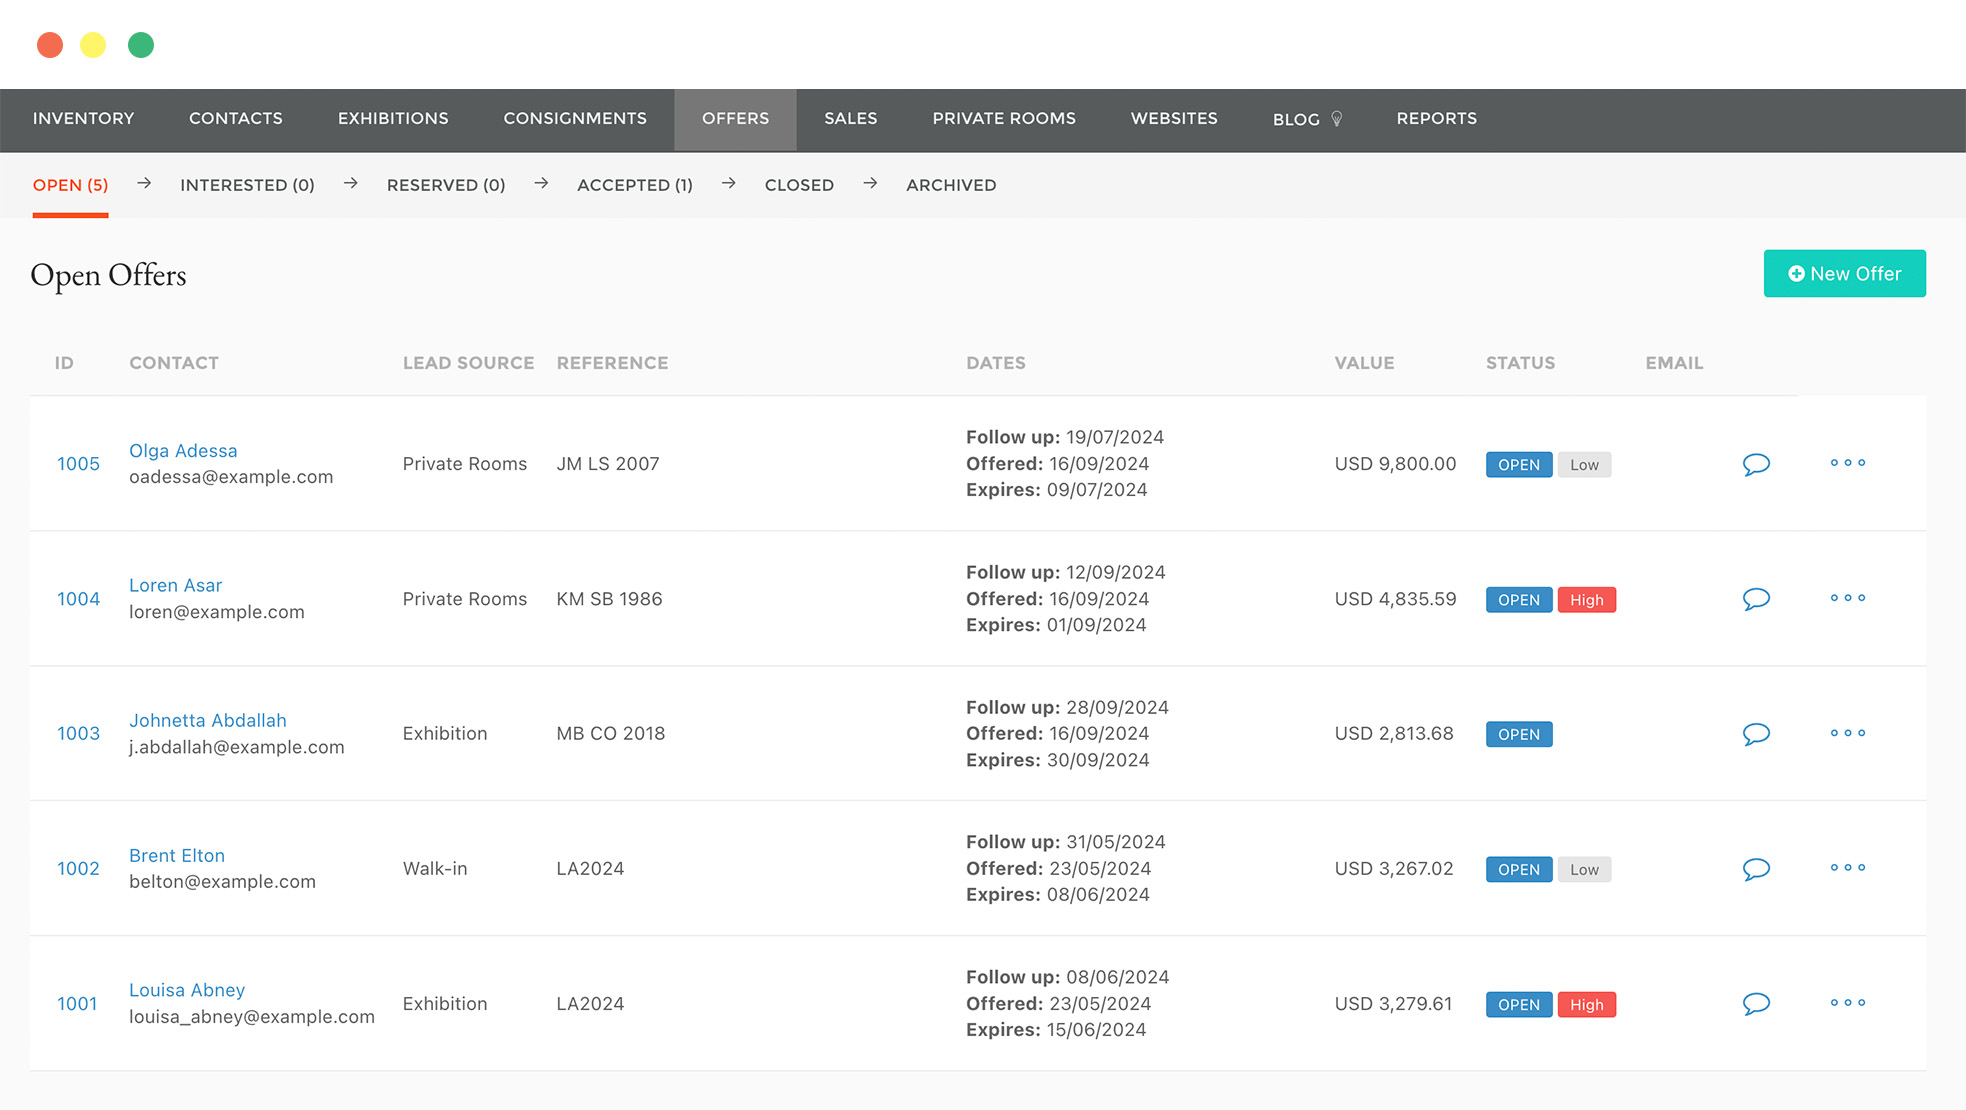Switch to the Accepted (1) tab
1966x1110 pixels.
635,185
